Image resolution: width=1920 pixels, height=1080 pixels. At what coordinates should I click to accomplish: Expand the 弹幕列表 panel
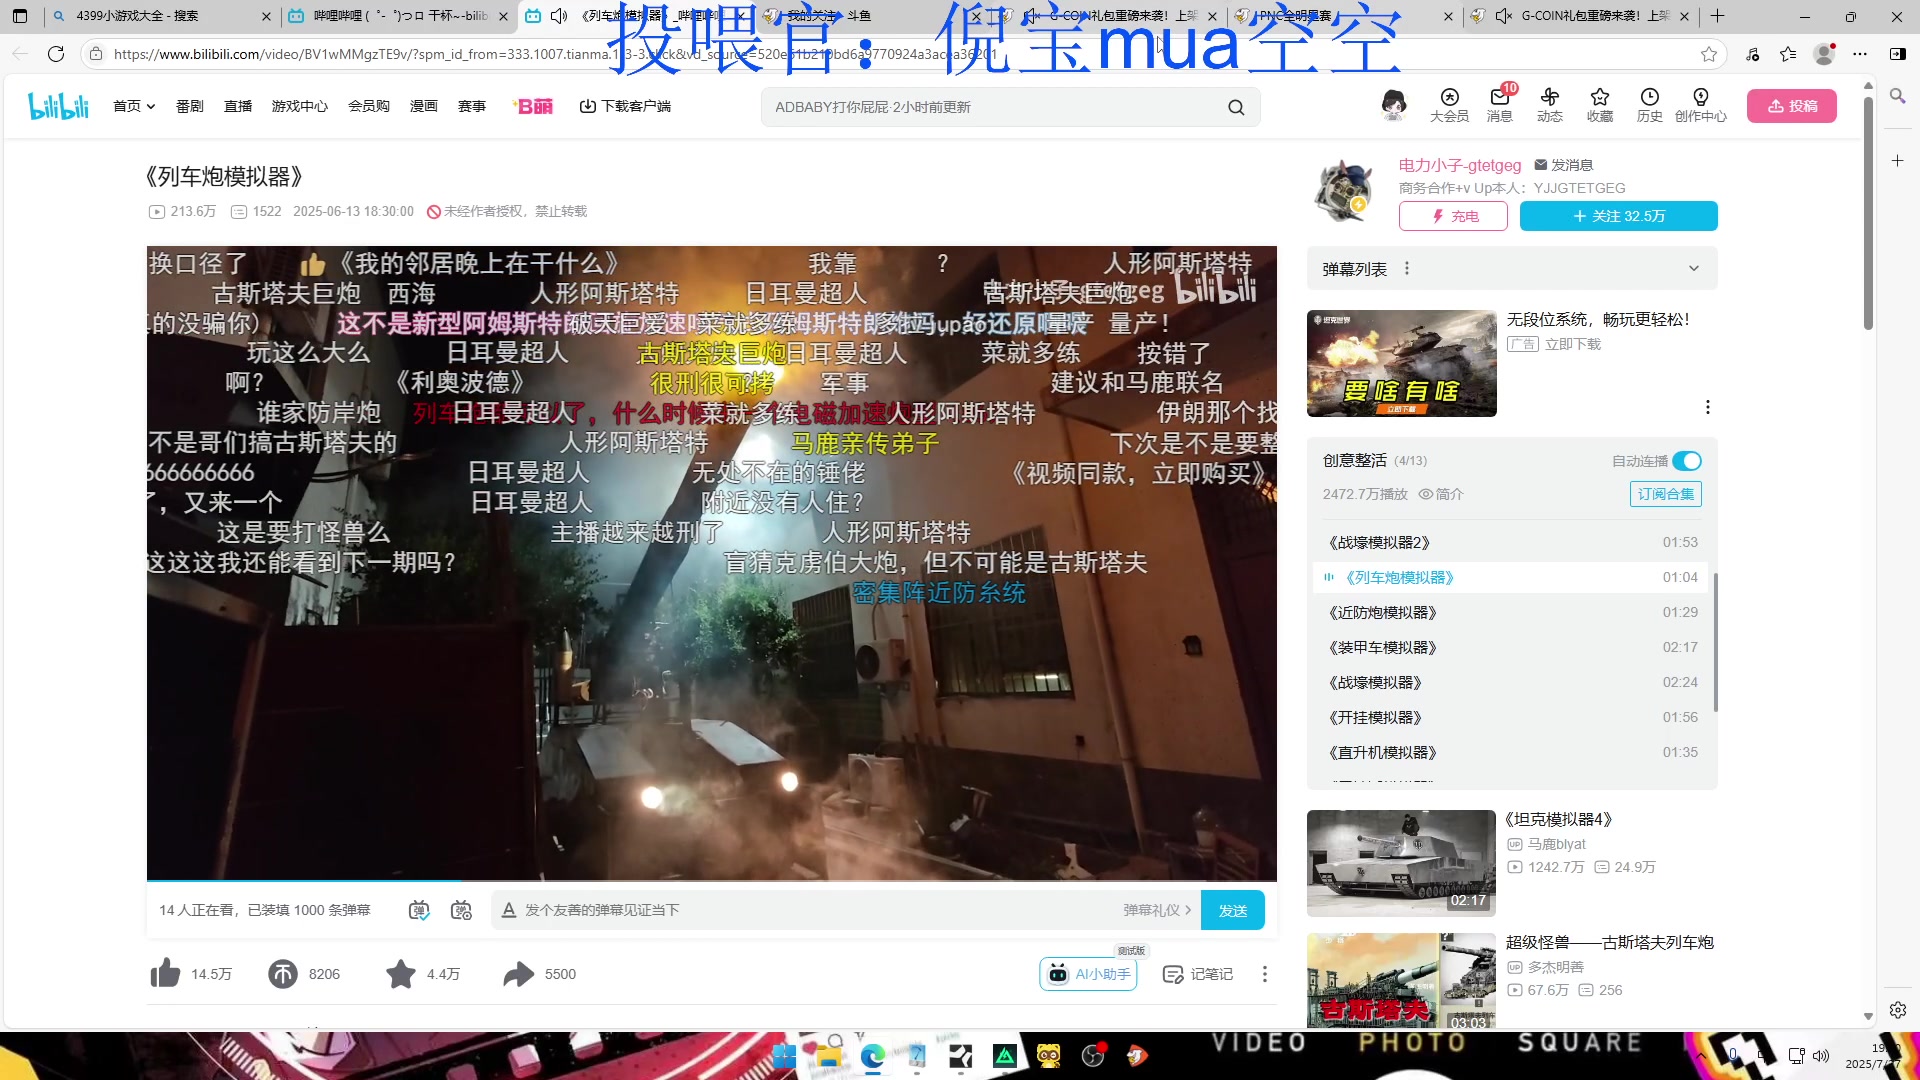(x=1694, y=268)
